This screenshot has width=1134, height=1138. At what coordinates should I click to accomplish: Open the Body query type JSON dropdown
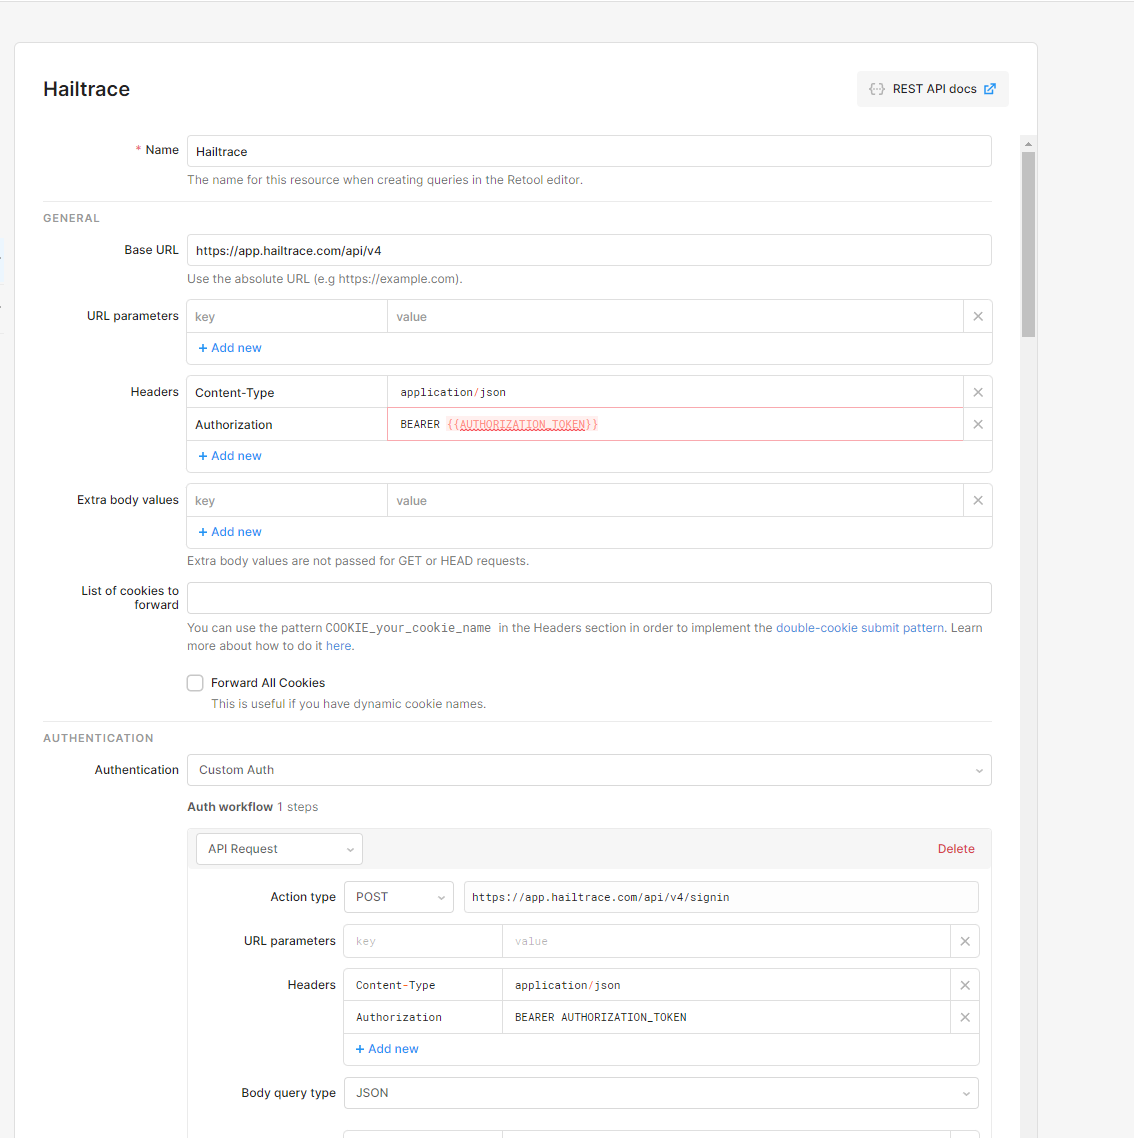tap(661, 1093)
